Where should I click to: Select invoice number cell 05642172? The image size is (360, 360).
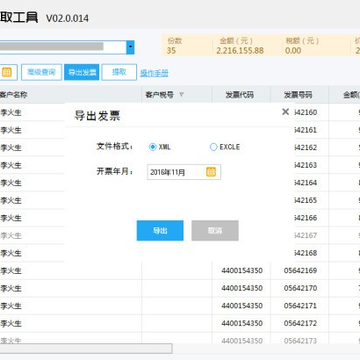[x=300, y=323]
